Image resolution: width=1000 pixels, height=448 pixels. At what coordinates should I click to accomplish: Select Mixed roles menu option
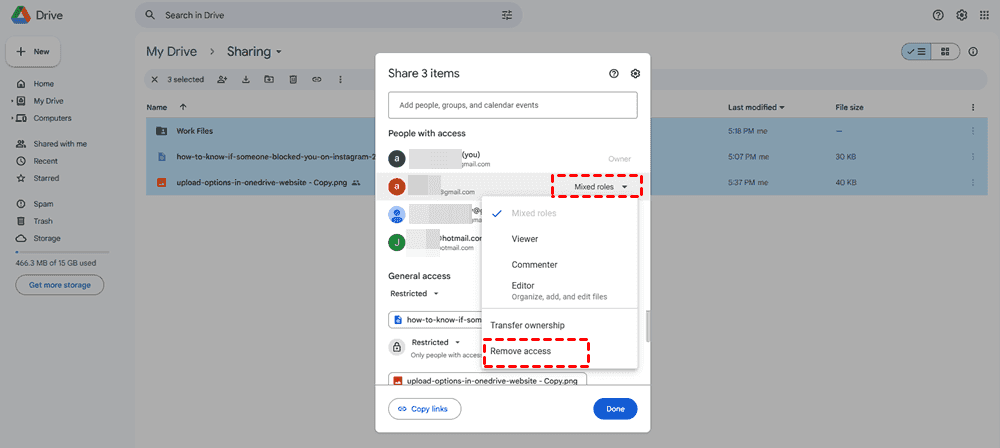pos(560,213)
